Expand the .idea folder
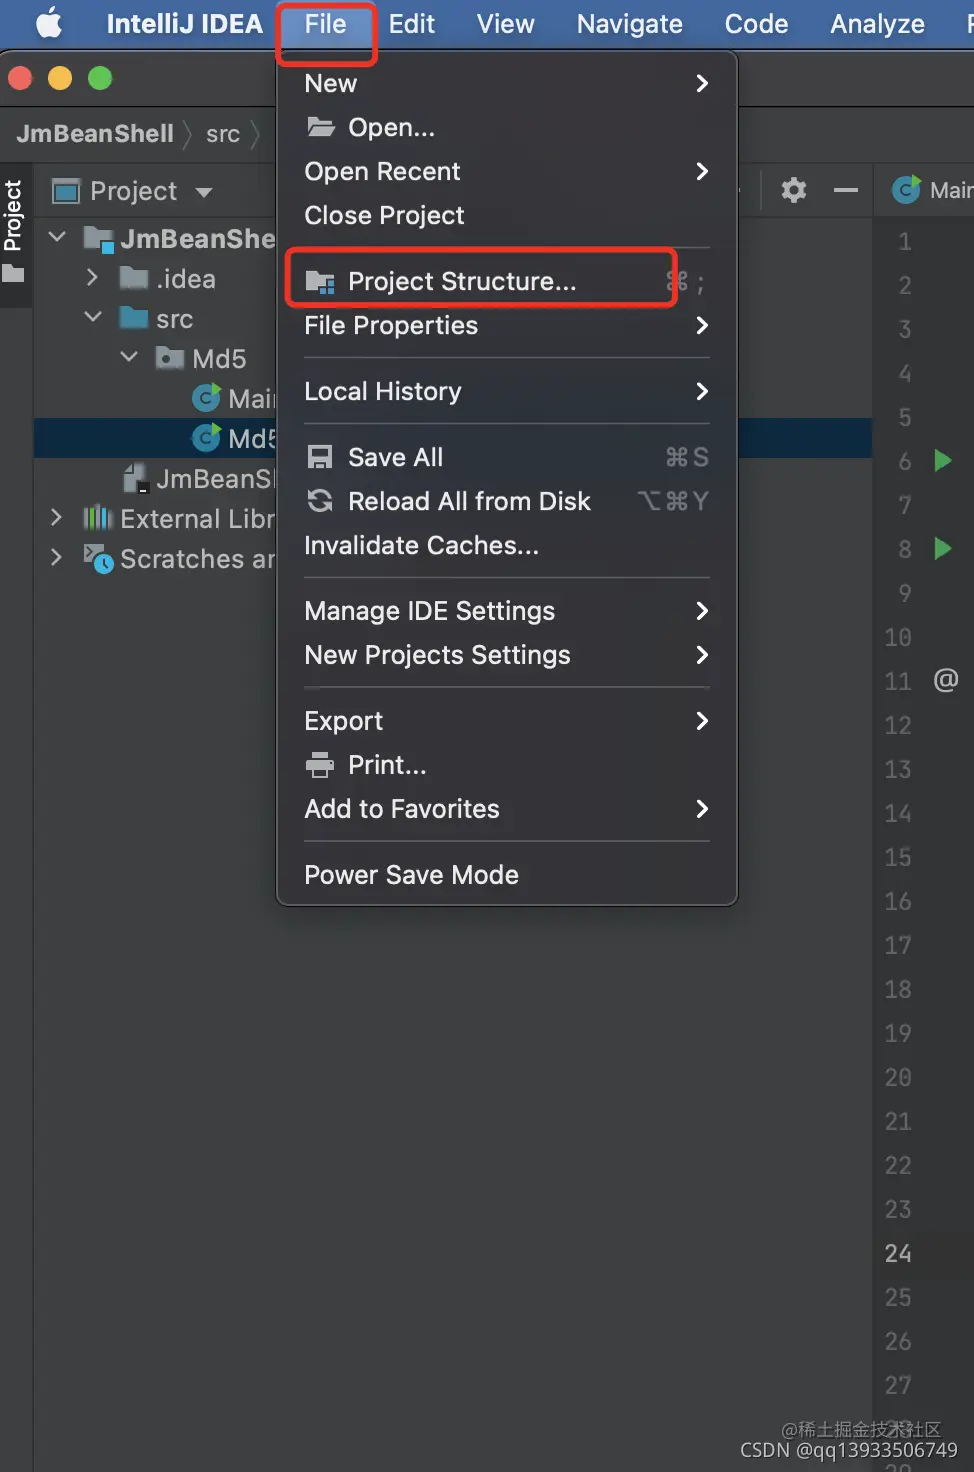The image size is (974, 1472). click(93, 278)
